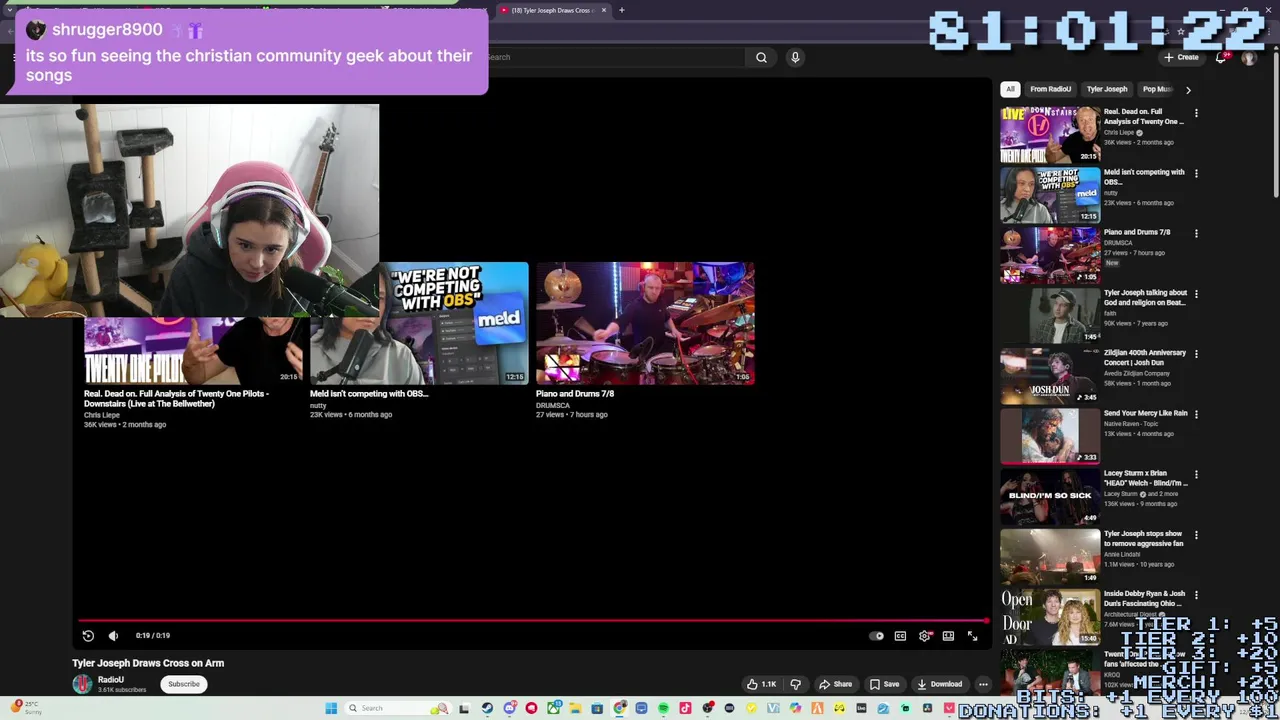The height and width of the screenshot is (720, 1280).
Task: Open options for Zildjian 400th Anniversary video
Action: tap(1196, 354)
